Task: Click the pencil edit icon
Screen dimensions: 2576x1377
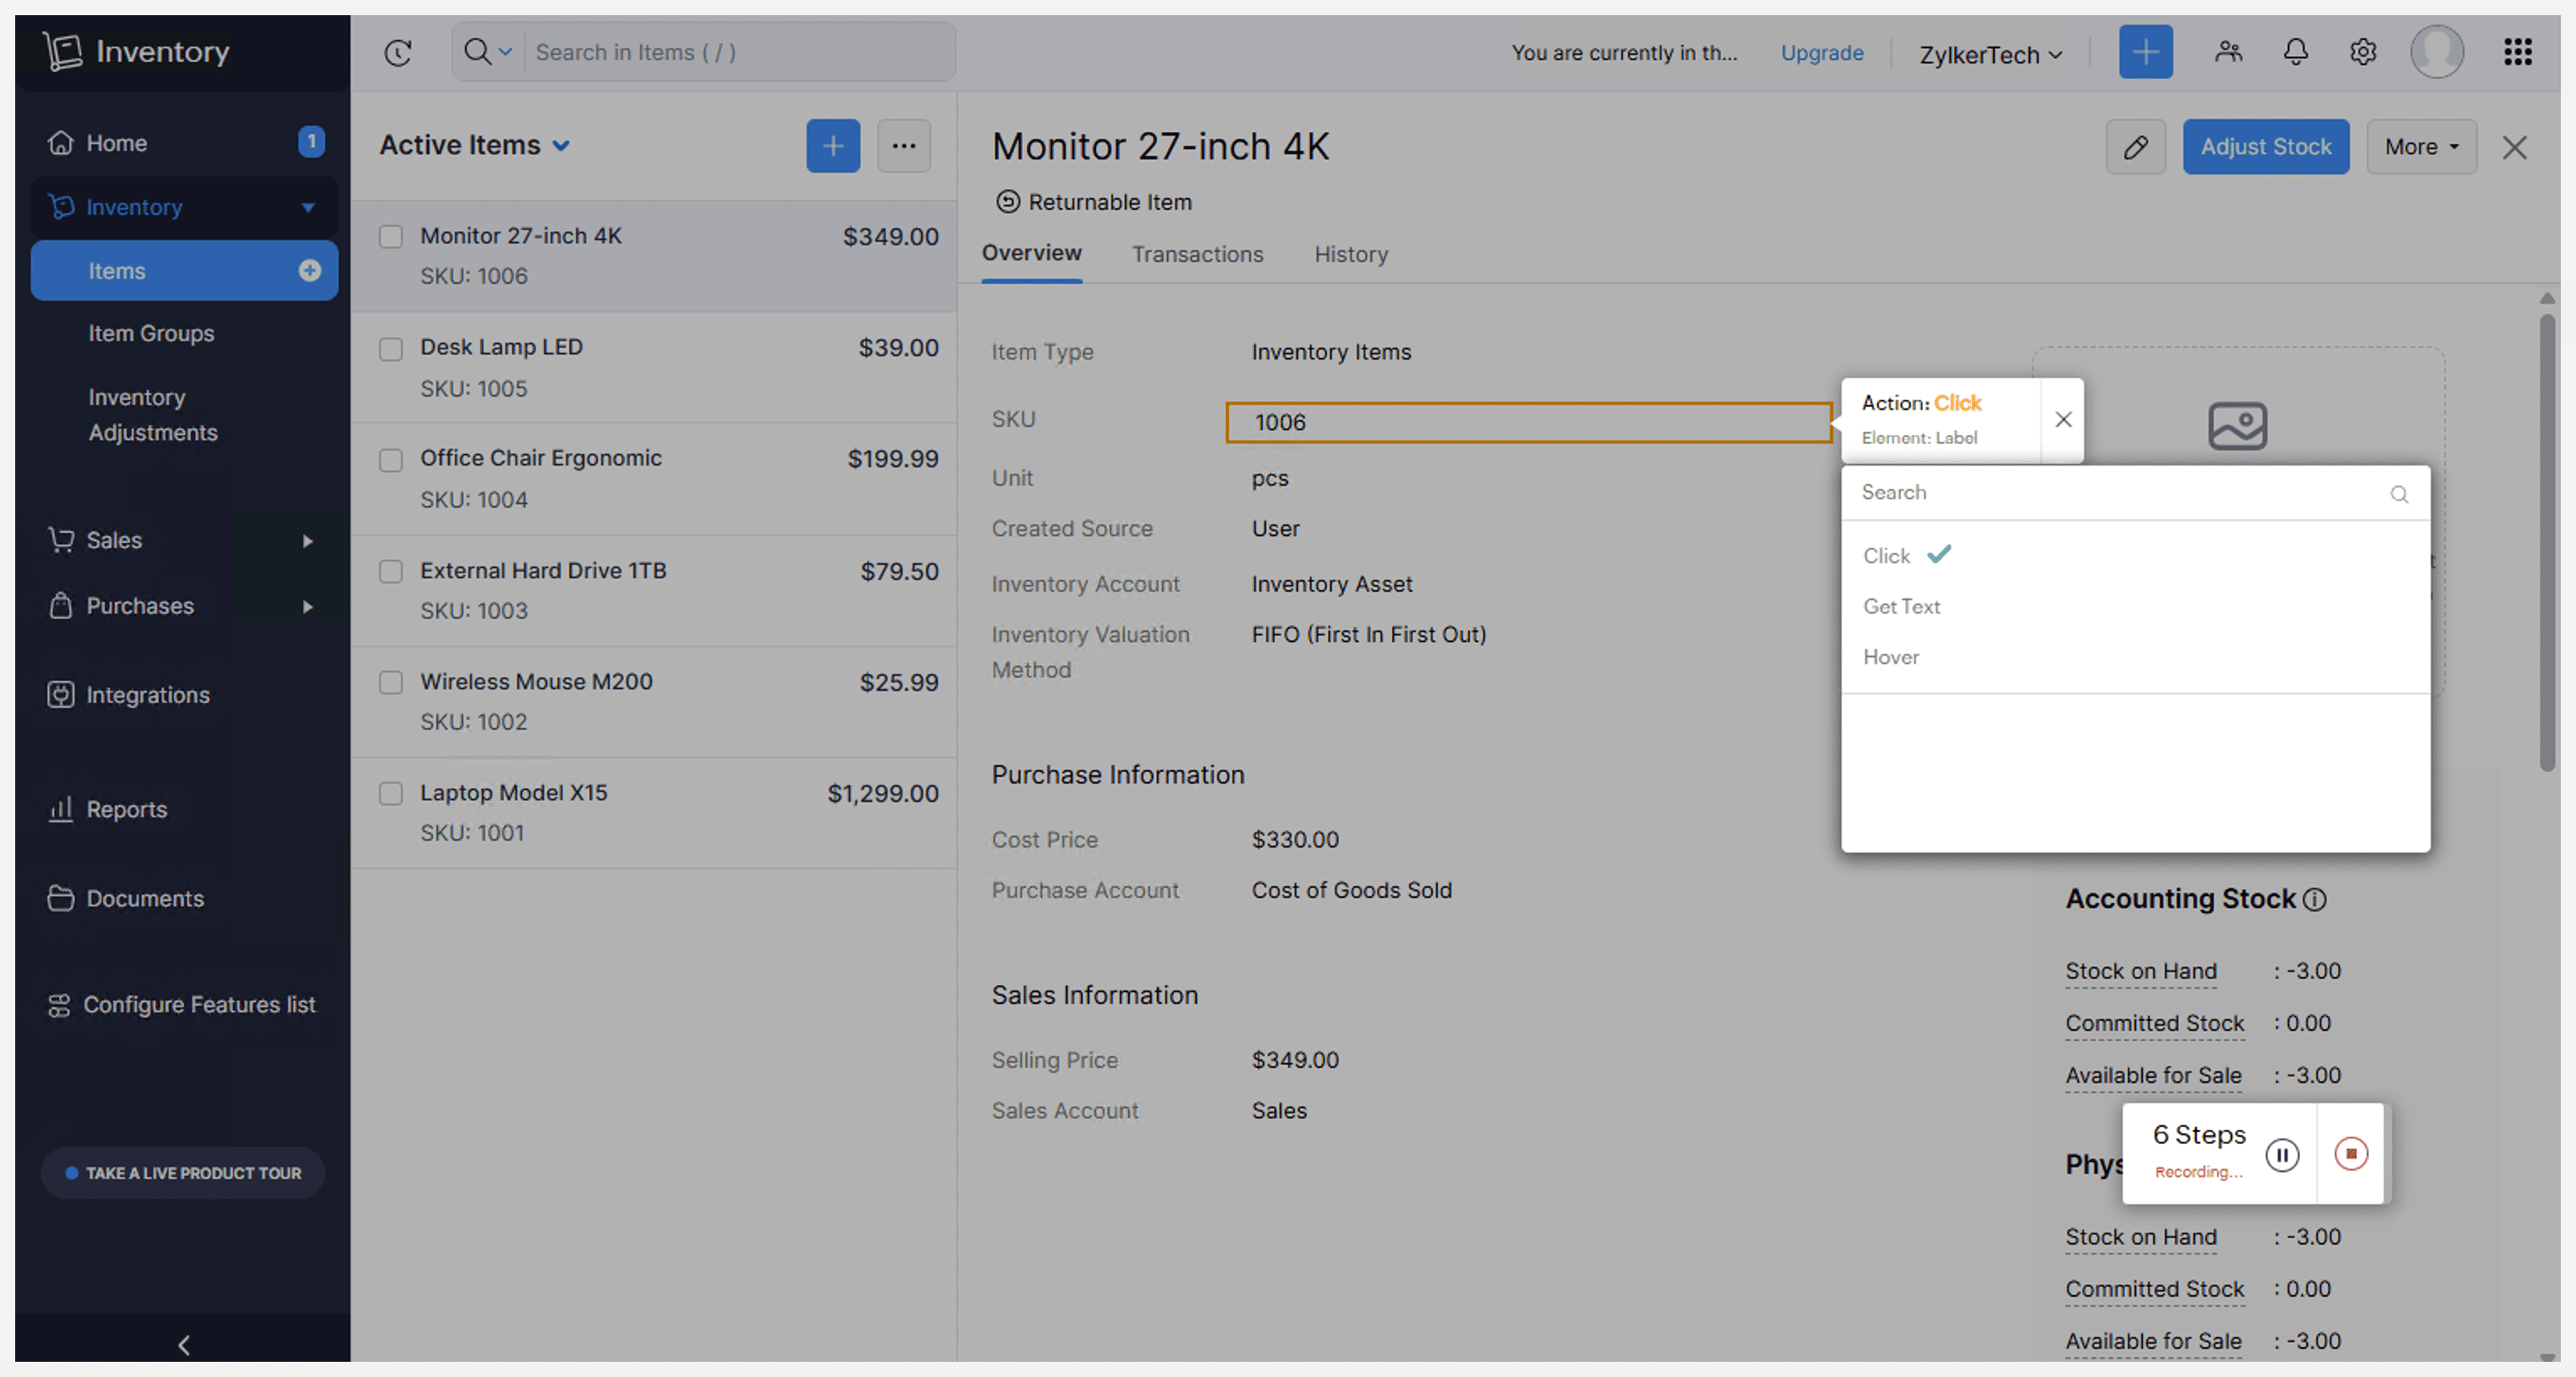Action: point(2135,147)
